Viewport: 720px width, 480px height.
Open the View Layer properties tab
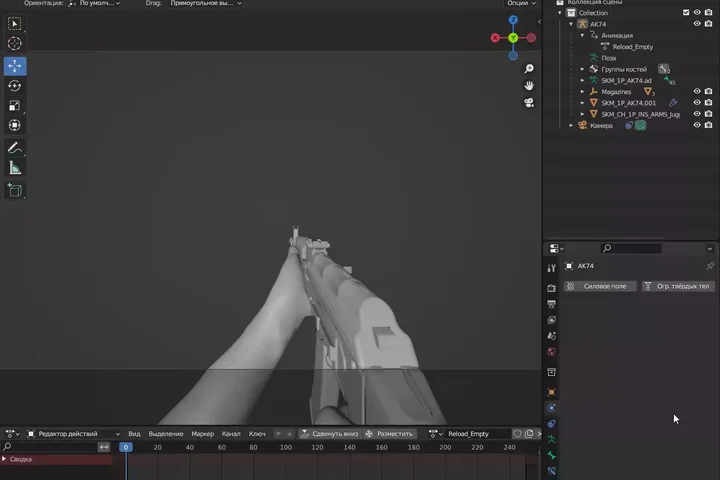(551, 320)
